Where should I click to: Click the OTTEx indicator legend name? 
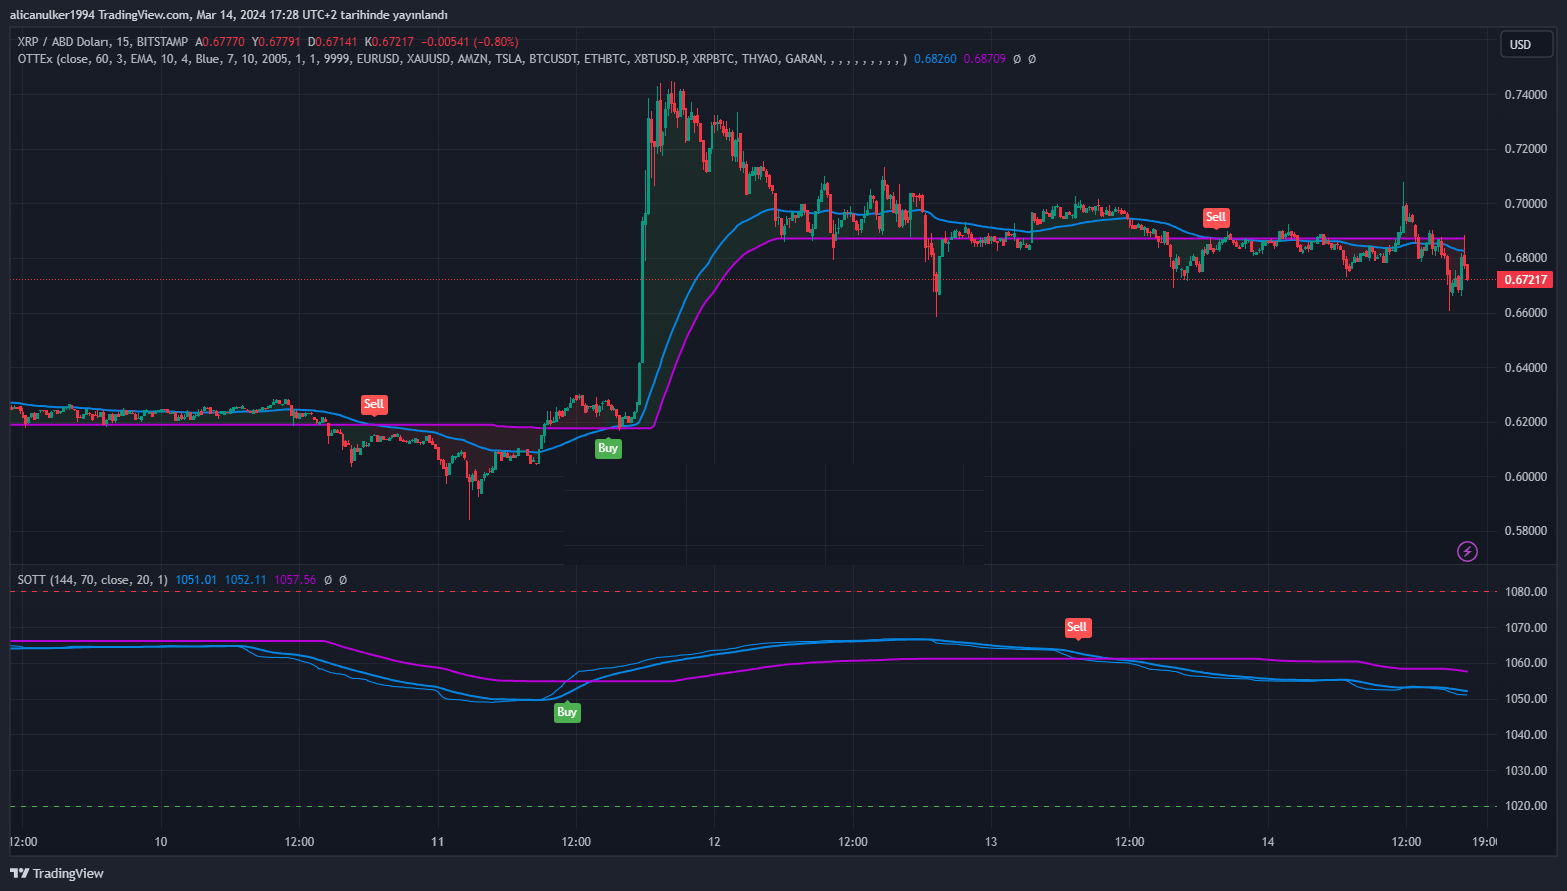(36, 59)
